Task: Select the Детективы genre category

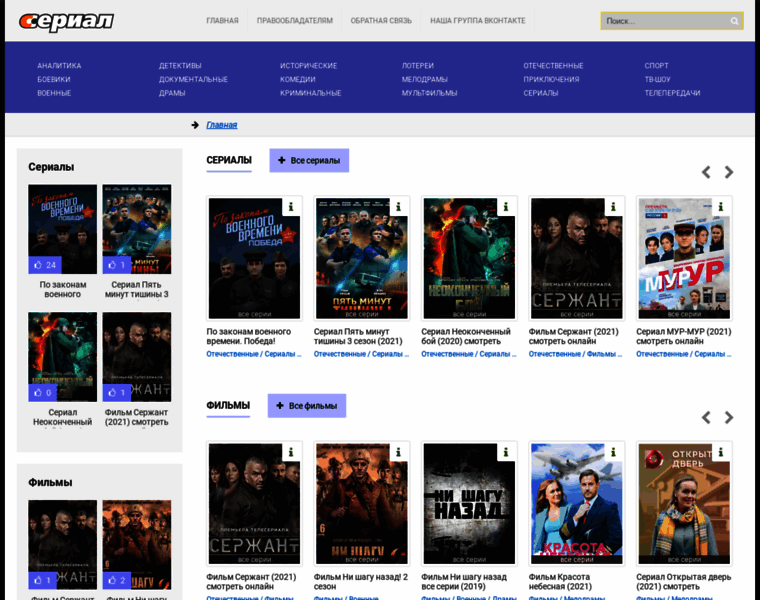Action: [180, 66]
